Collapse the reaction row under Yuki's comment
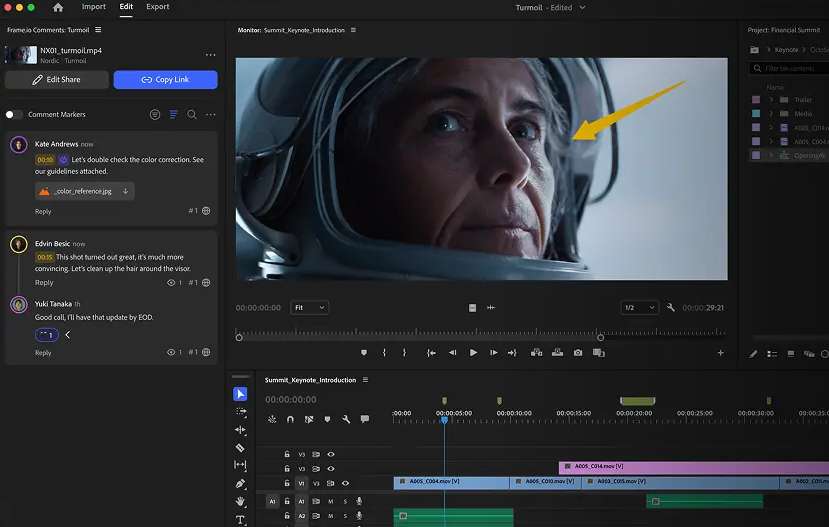Image resolution: width=829 pixels, height=527 pixels. (68, 335)
